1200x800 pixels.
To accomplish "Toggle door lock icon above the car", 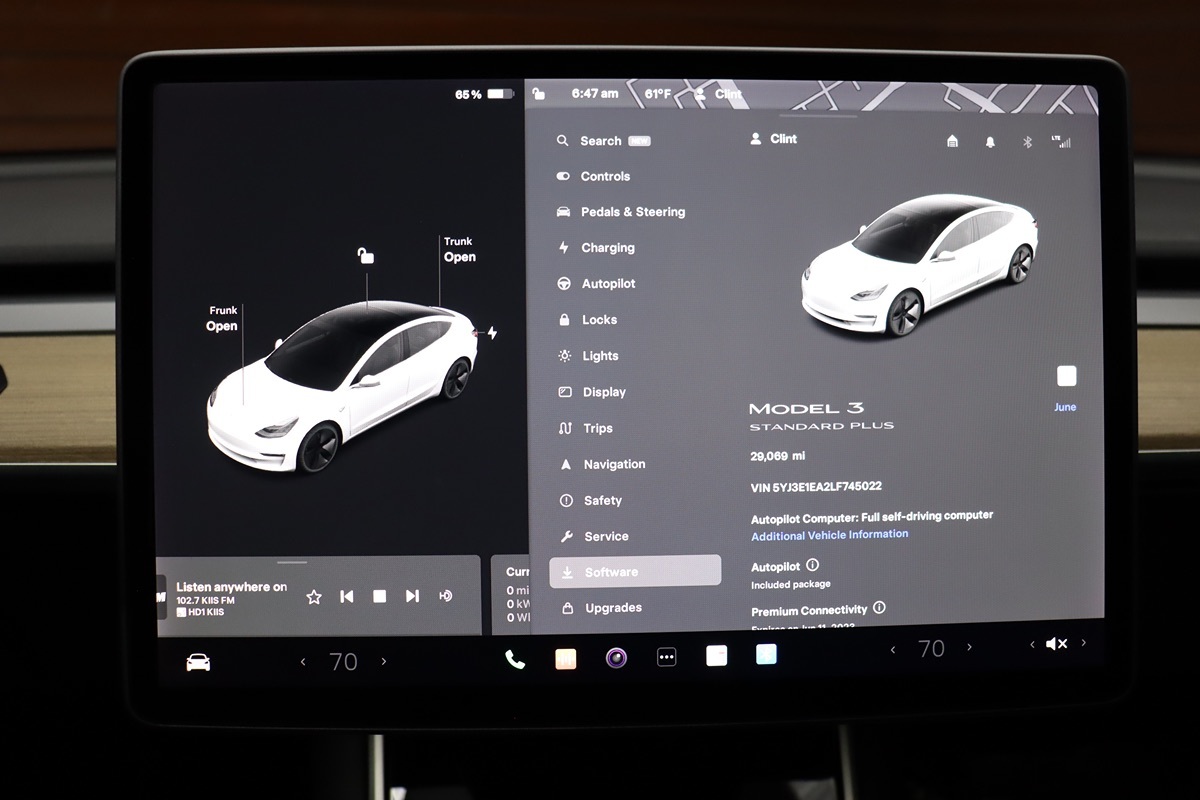I will coord(366,256).
